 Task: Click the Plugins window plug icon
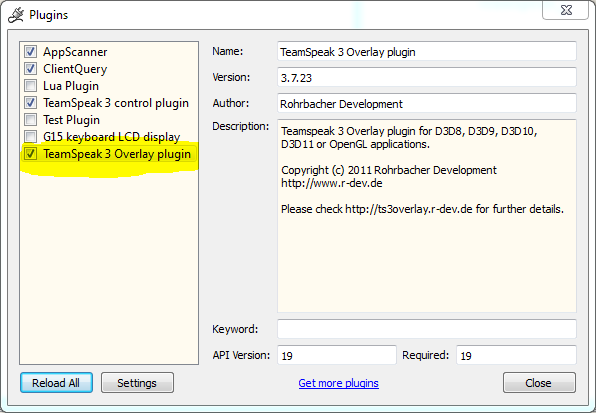[16, 15]
